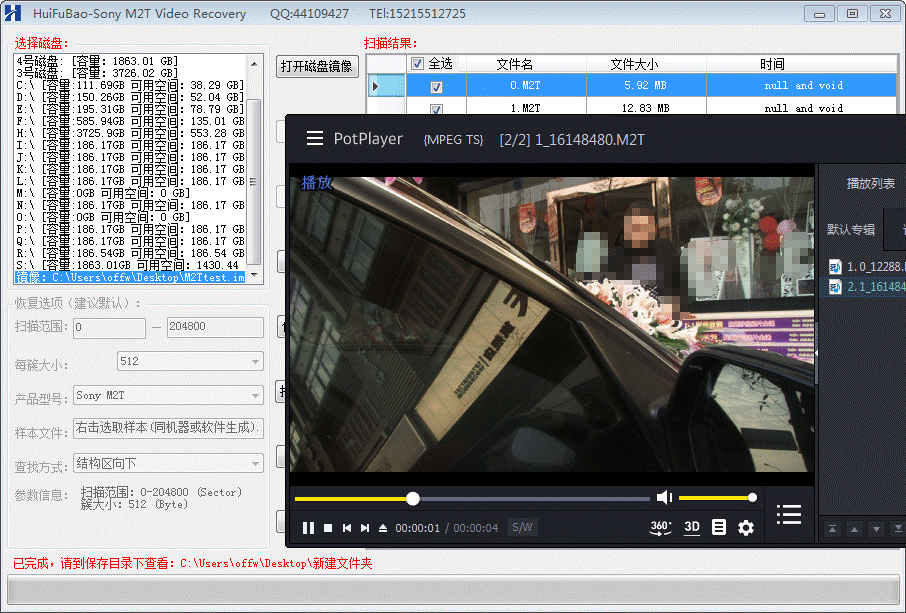Select drive C:\ in the disk list

(x=130, y=85)
